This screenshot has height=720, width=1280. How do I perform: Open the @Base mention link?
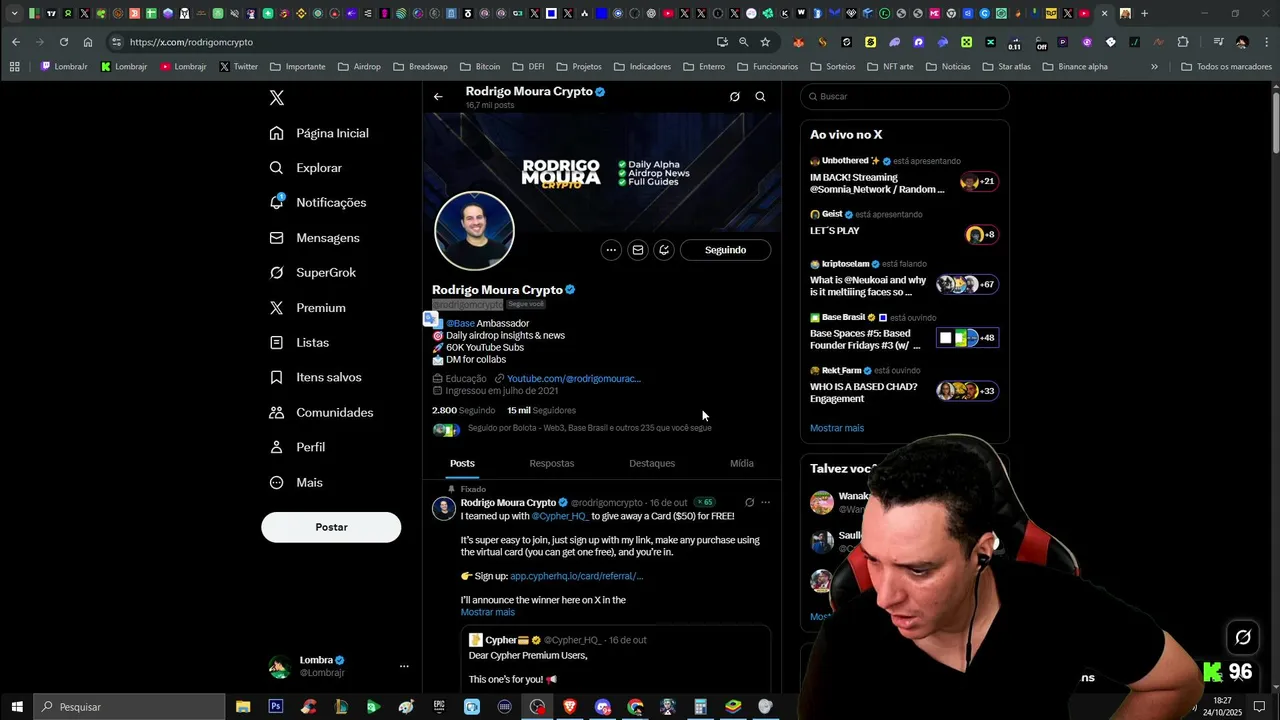[x=460, y=323]
